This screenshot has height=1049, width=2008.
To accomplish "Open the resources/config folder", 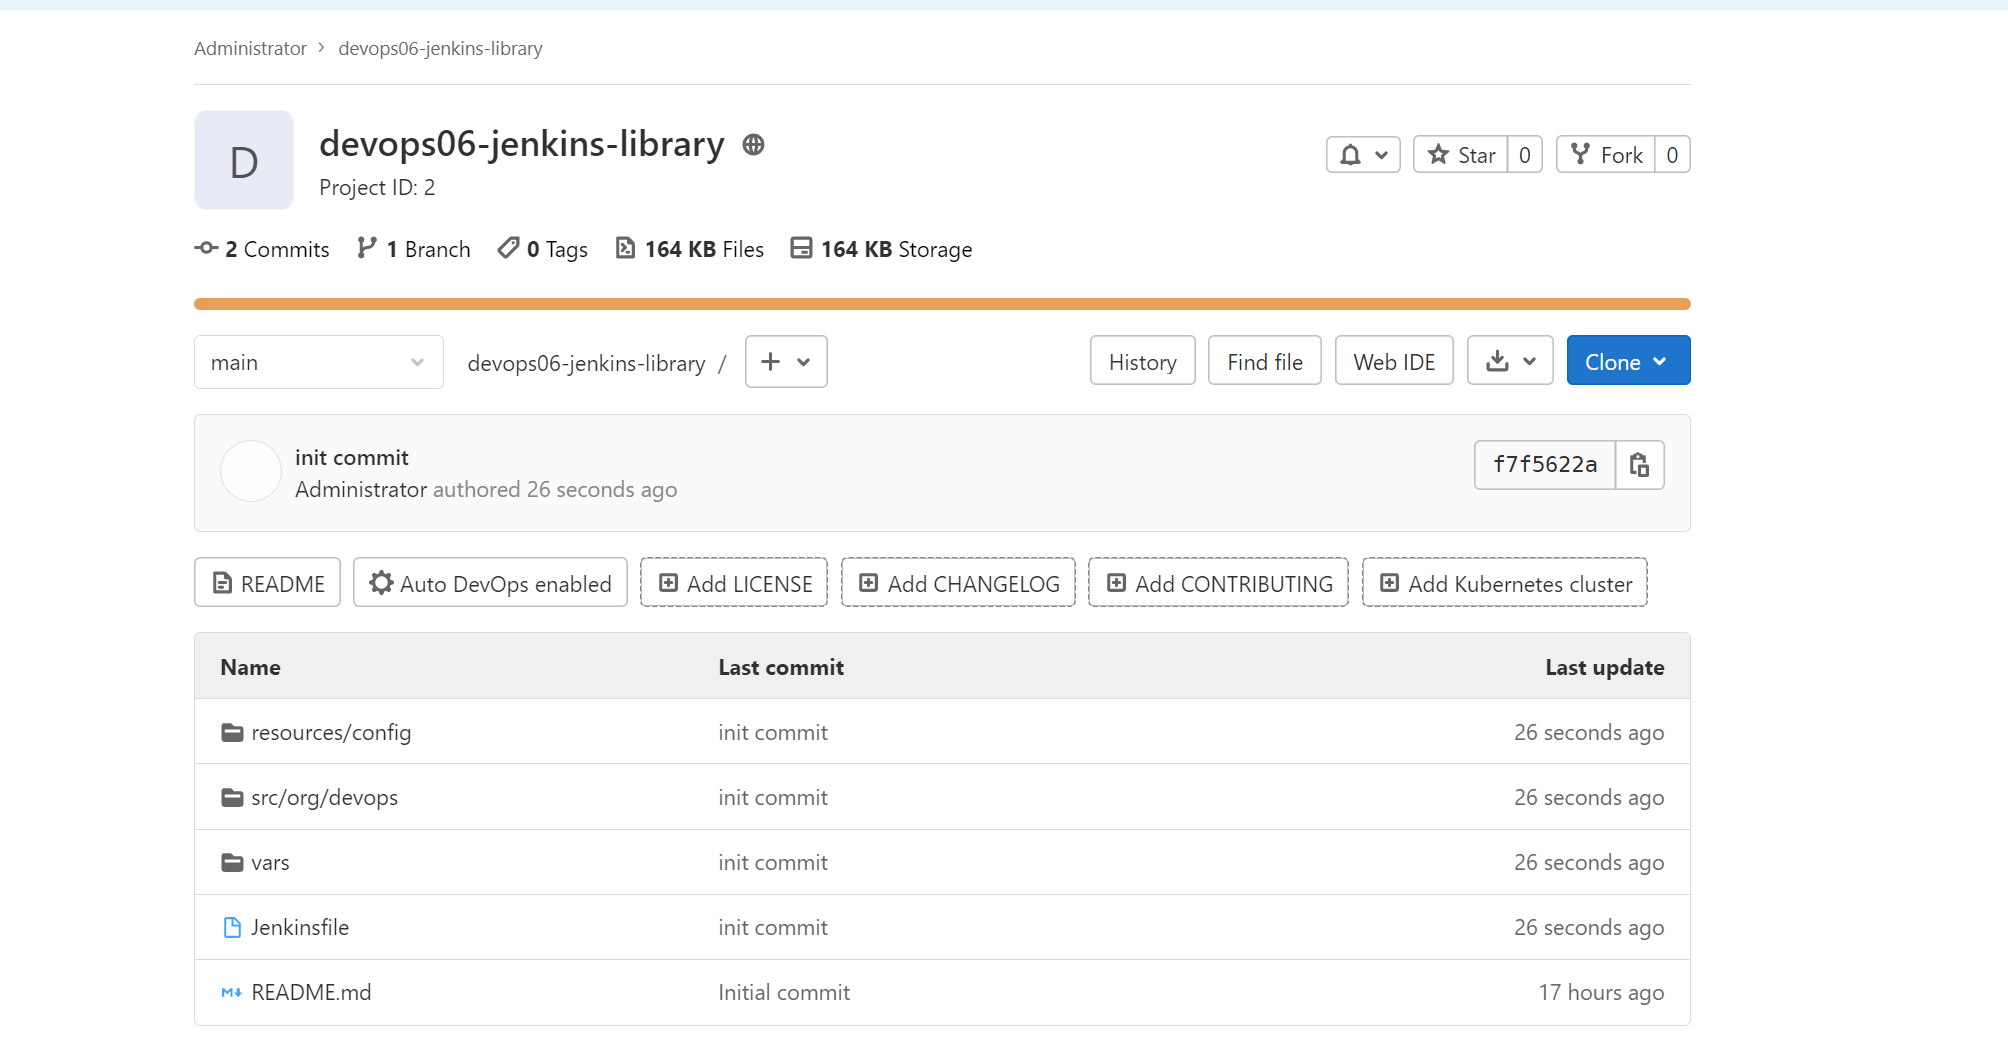I will (x=331, y=732).
